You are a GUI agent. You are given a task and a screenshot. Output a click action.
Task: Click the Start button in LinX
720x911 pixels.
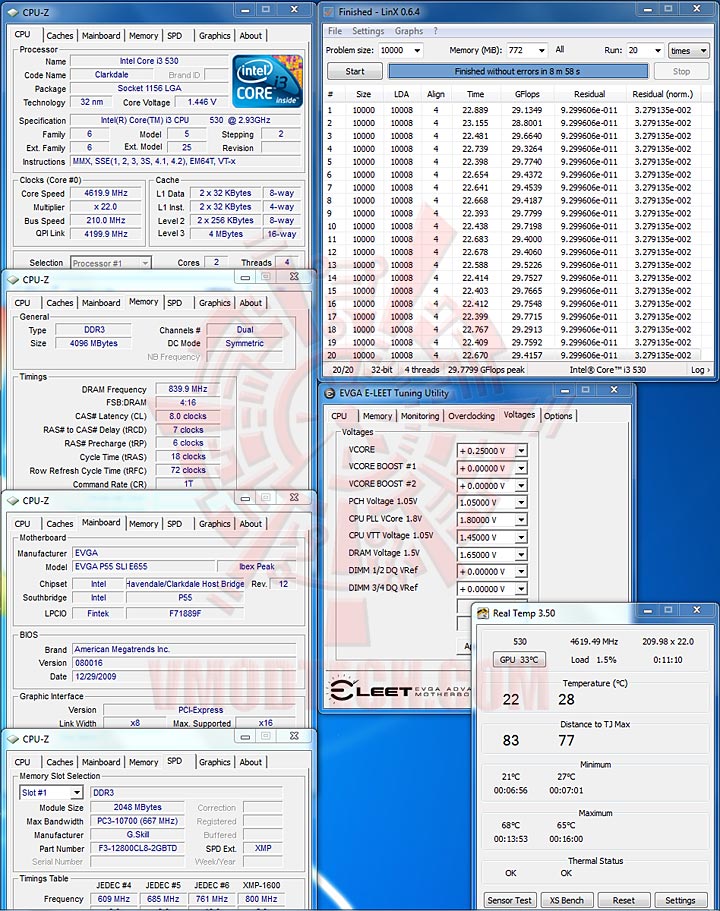[x=354, y=71]
